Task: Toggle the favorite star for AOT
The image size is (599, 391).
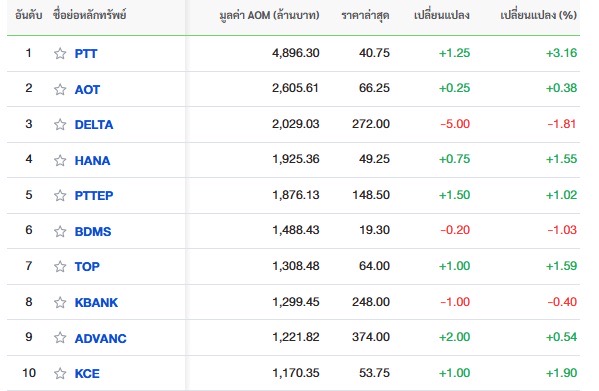Action: [60, 89]
